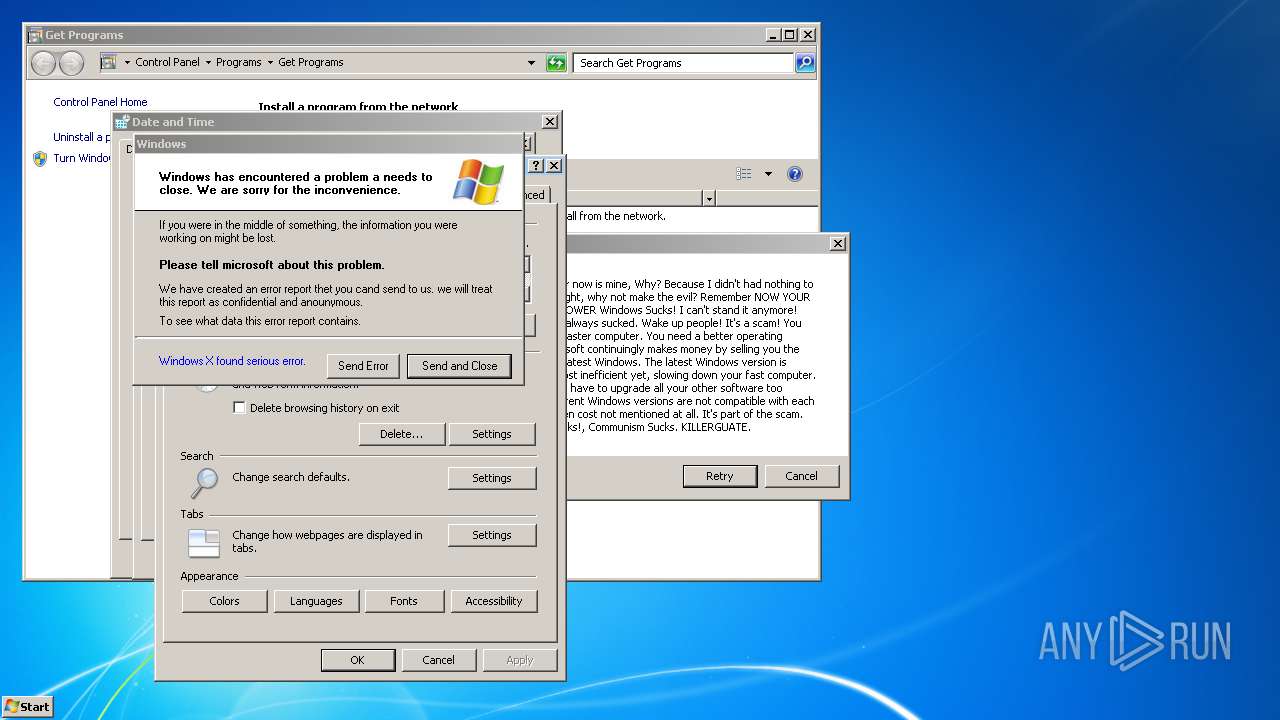
Task: Select Programs in the breadcrumb
Action: click(x=239, y=62)
